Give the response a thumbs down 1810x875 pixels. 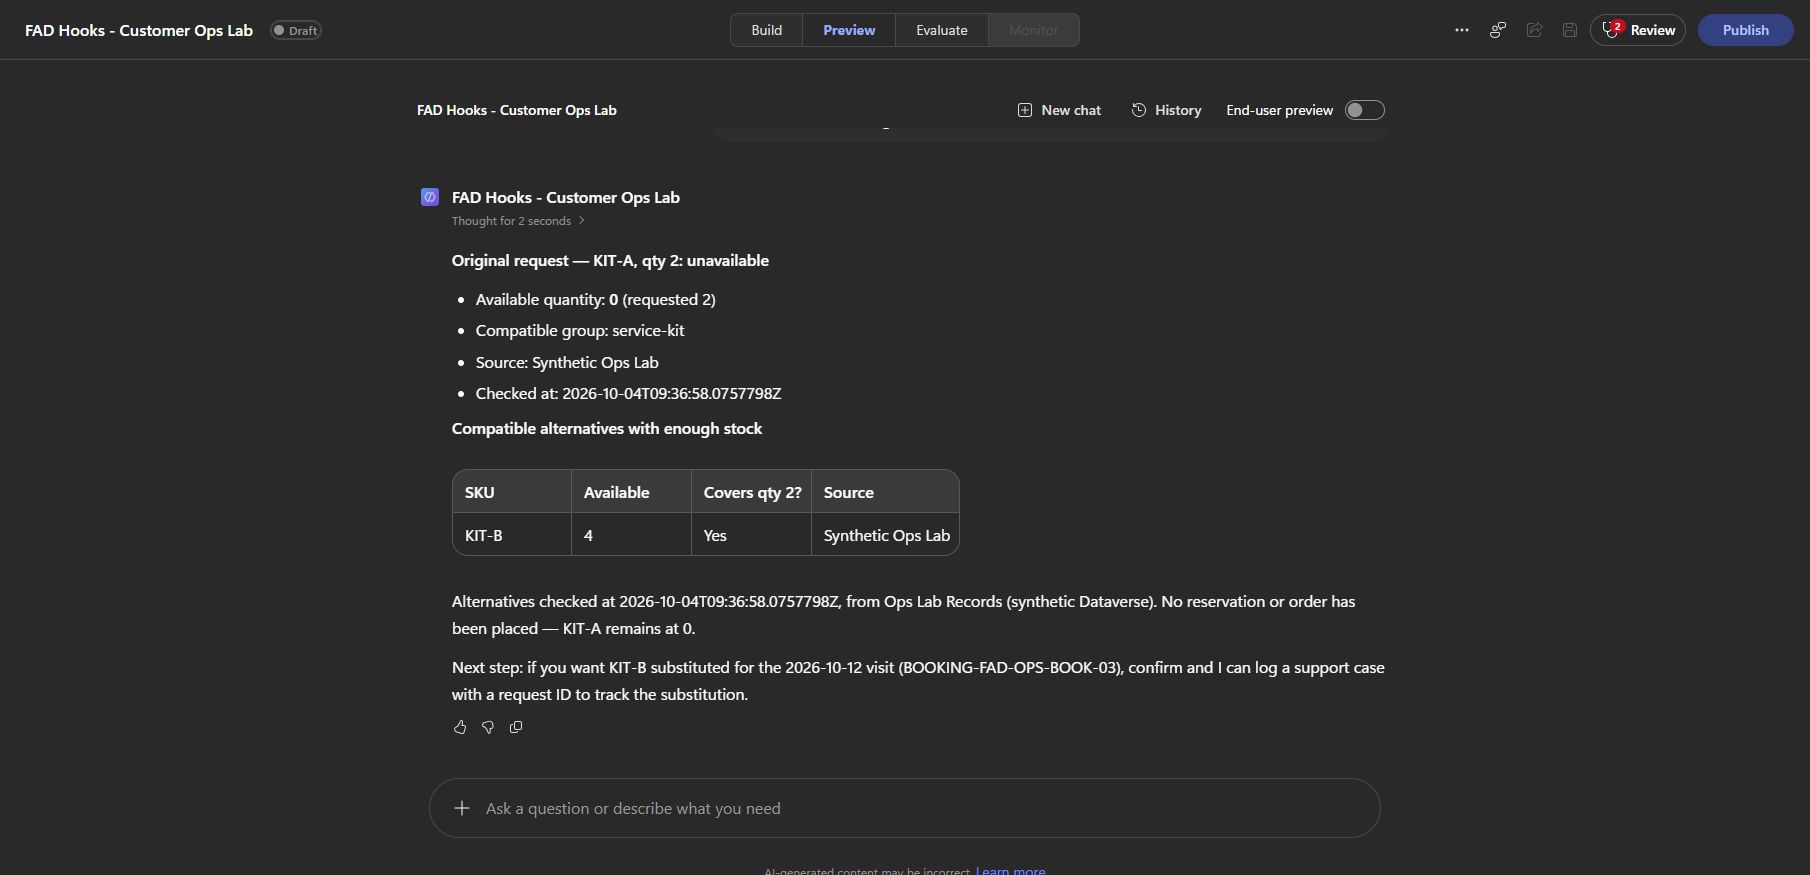(x=488, y=727)
